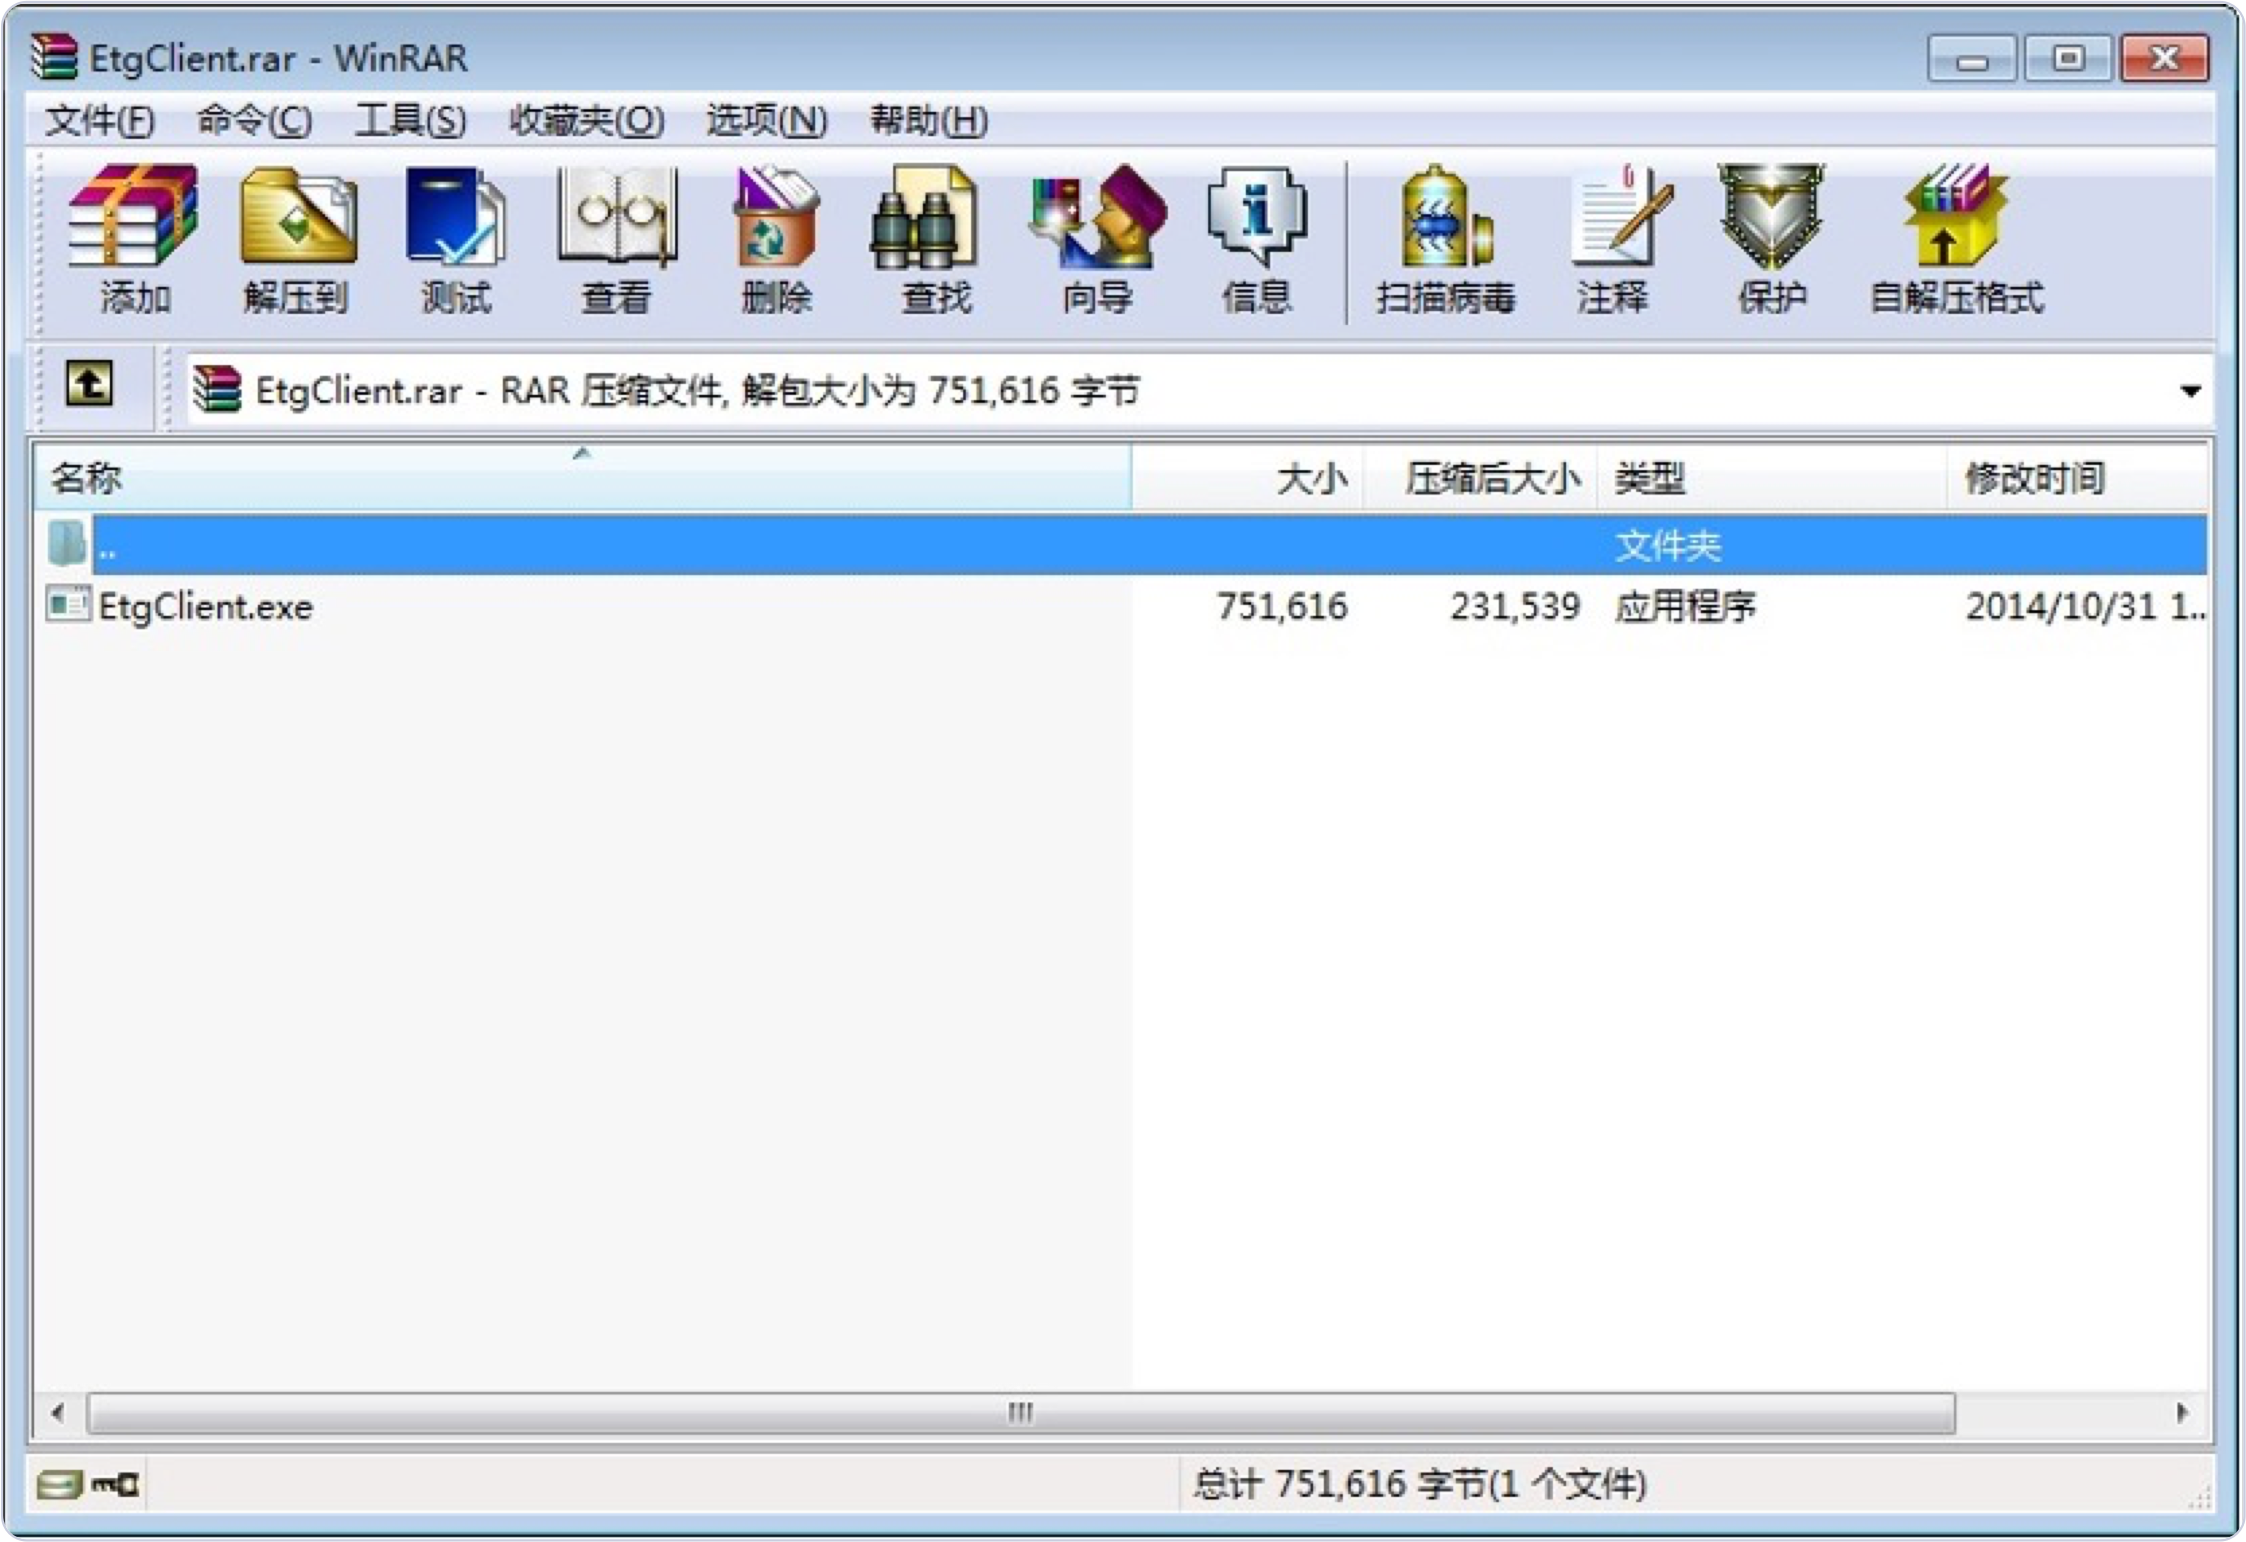
Task: Click the 解压到 (Extract To) icon
Action: (297, 240)
